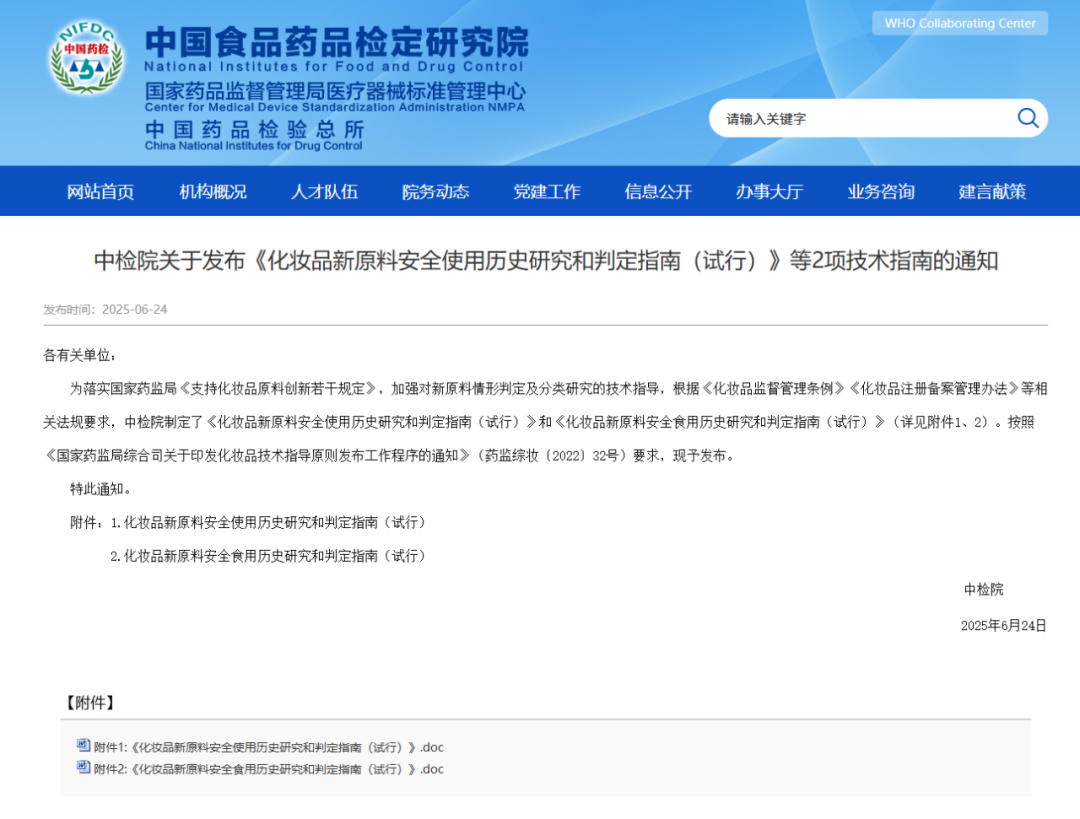Click the date 2025年6月24日
The height and width of the screenshot is (819, 1080).
(1004, 625)
